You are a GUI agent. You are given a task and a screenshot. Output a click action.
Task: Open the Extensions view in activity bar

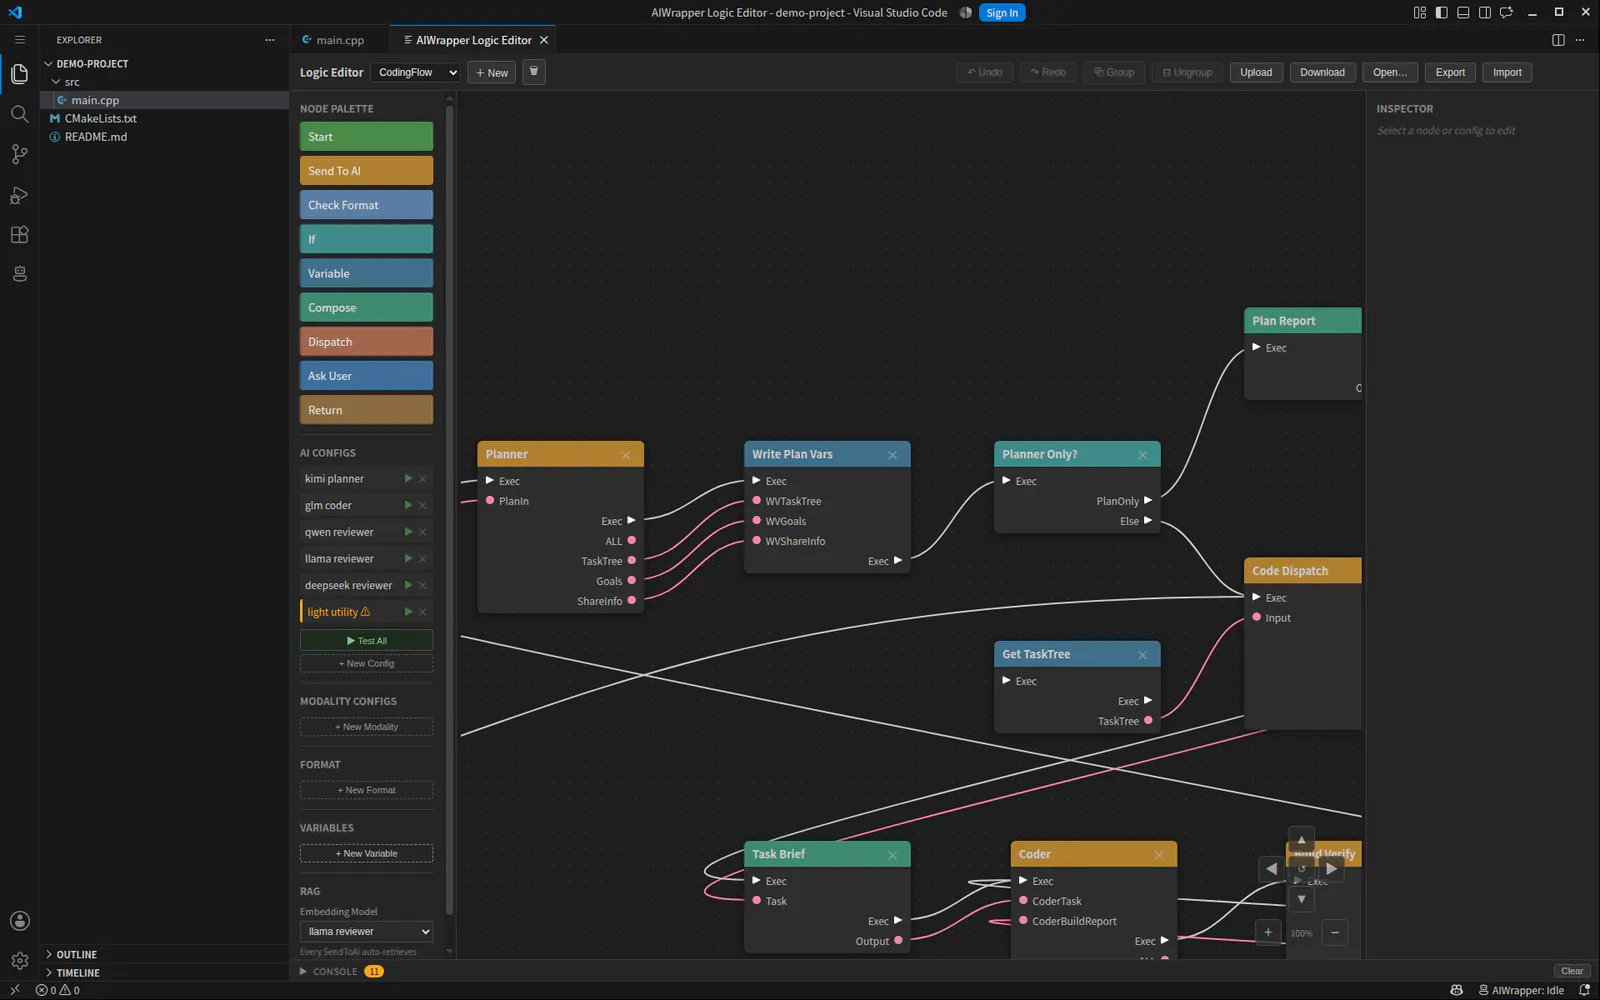19,235
